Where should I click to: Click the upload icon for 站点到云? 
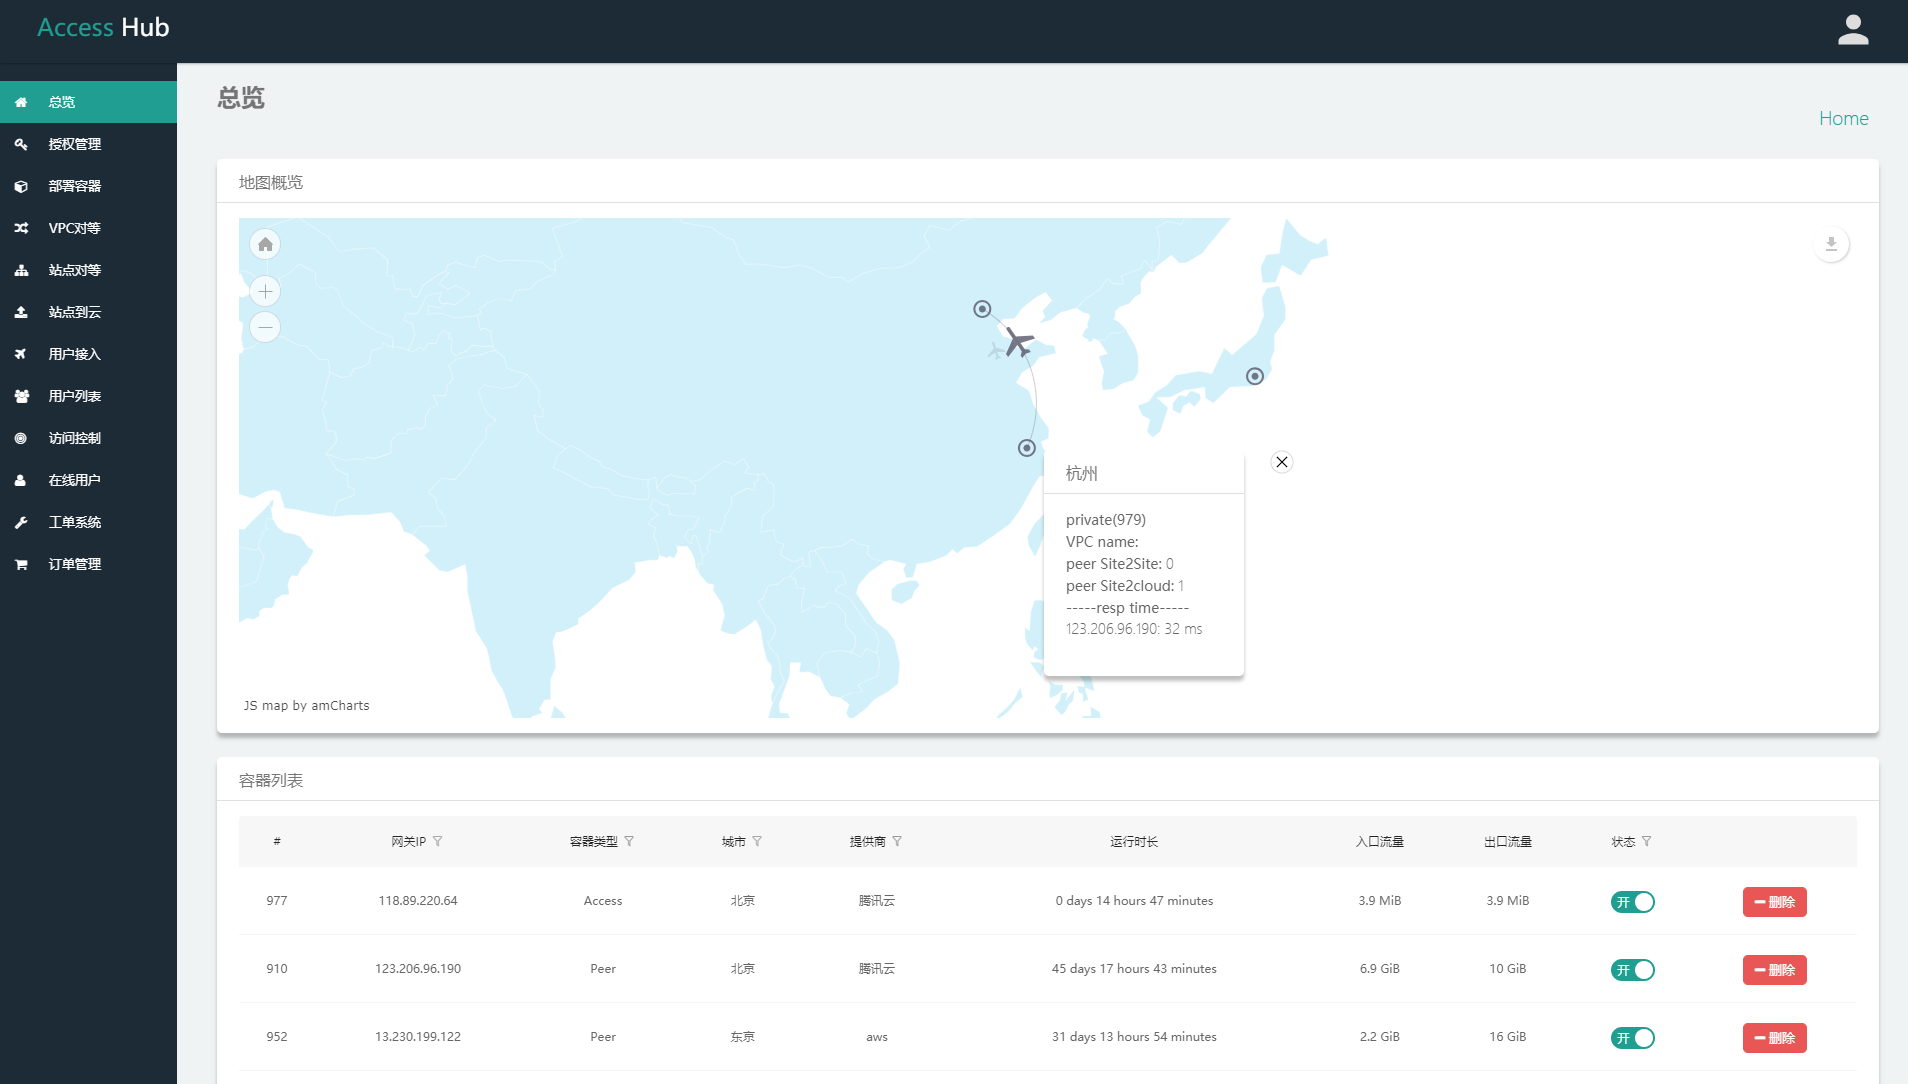21,312
